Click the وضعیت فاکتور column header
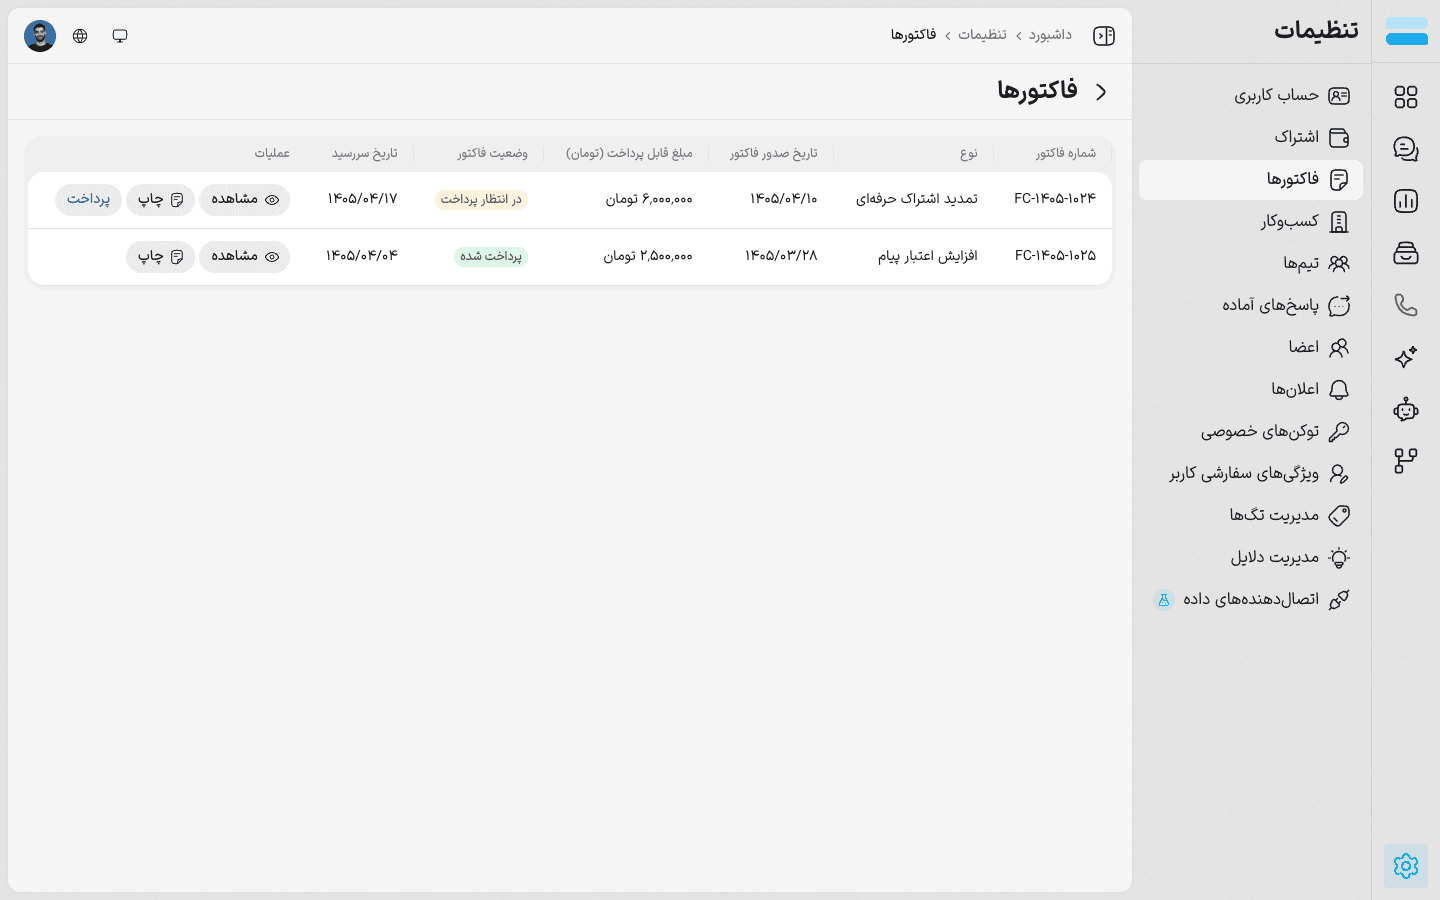Screen dimensions: 1440x900 [492, 153]
